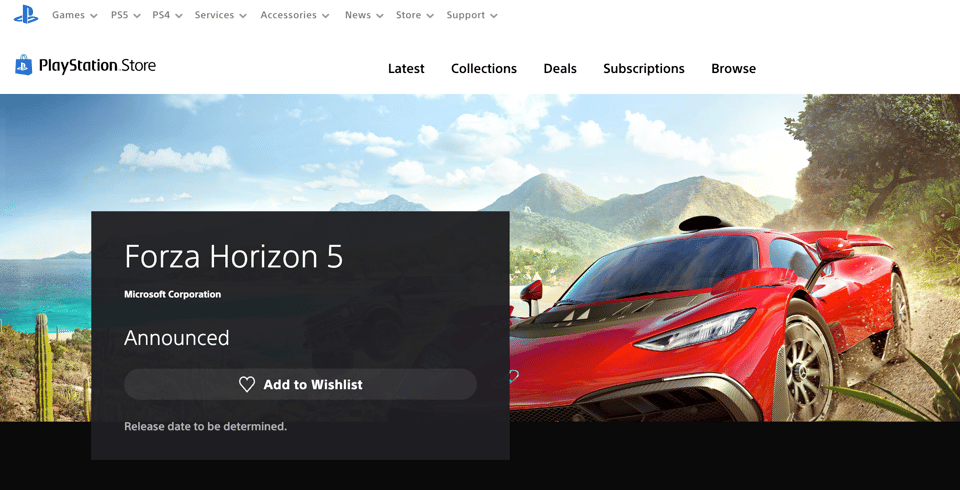Open the News dropdown menu
The height and width of the screenshot is (490, 960).
(364, 15)
